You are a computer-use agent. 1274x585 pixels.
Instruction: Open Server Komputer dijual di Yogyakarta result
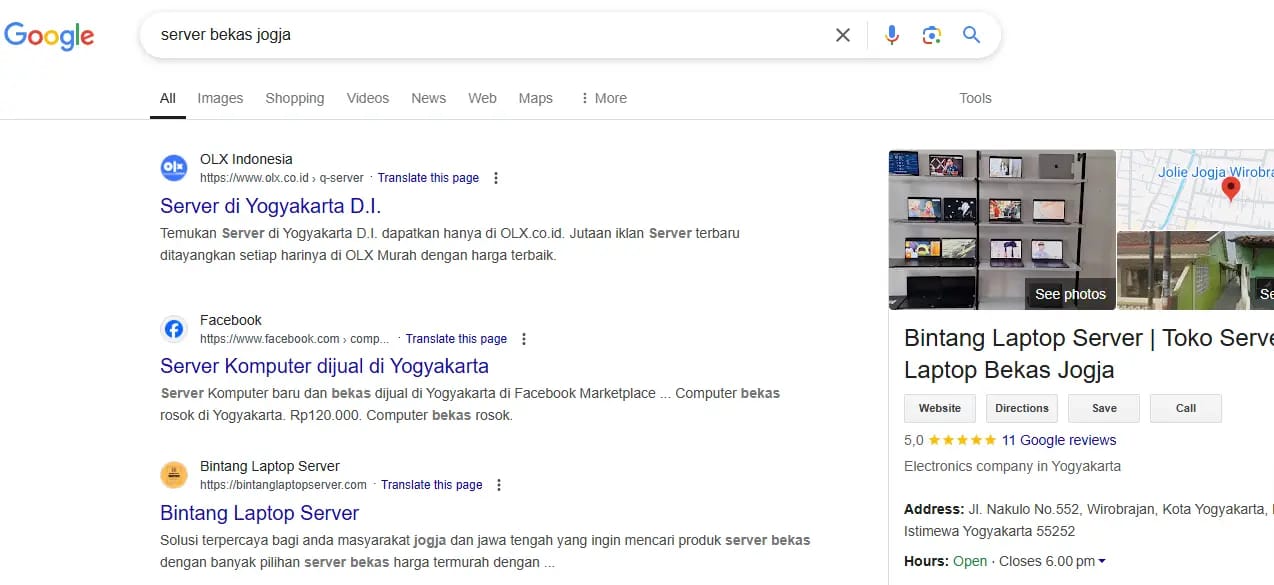(x=324, y=366)
